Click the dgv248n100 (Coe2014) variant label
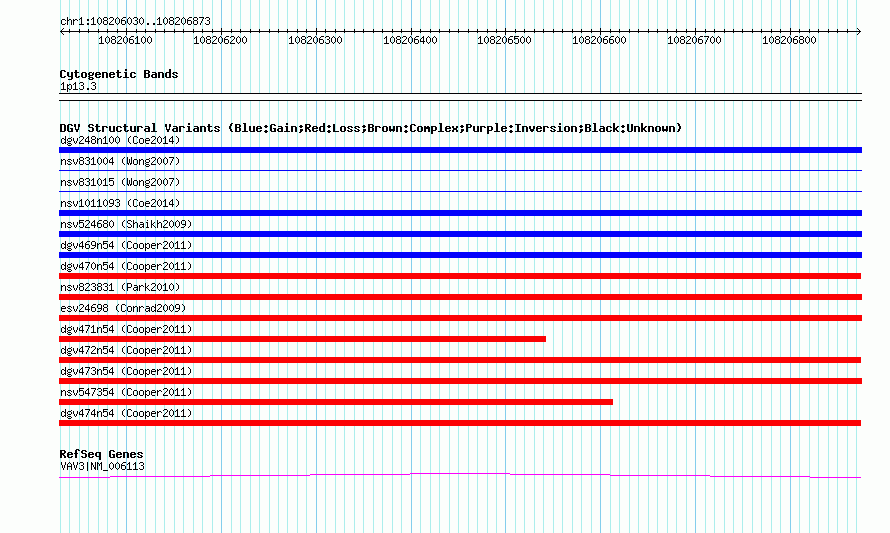The image size is (890, 533). point(120,140)
